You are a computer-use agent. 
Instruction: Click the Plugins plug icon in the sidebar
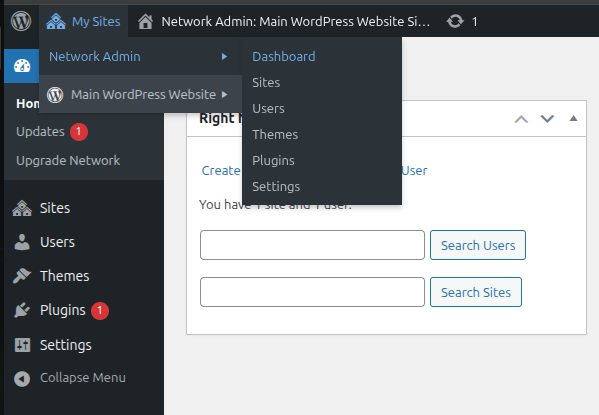[x=22, y=310]
